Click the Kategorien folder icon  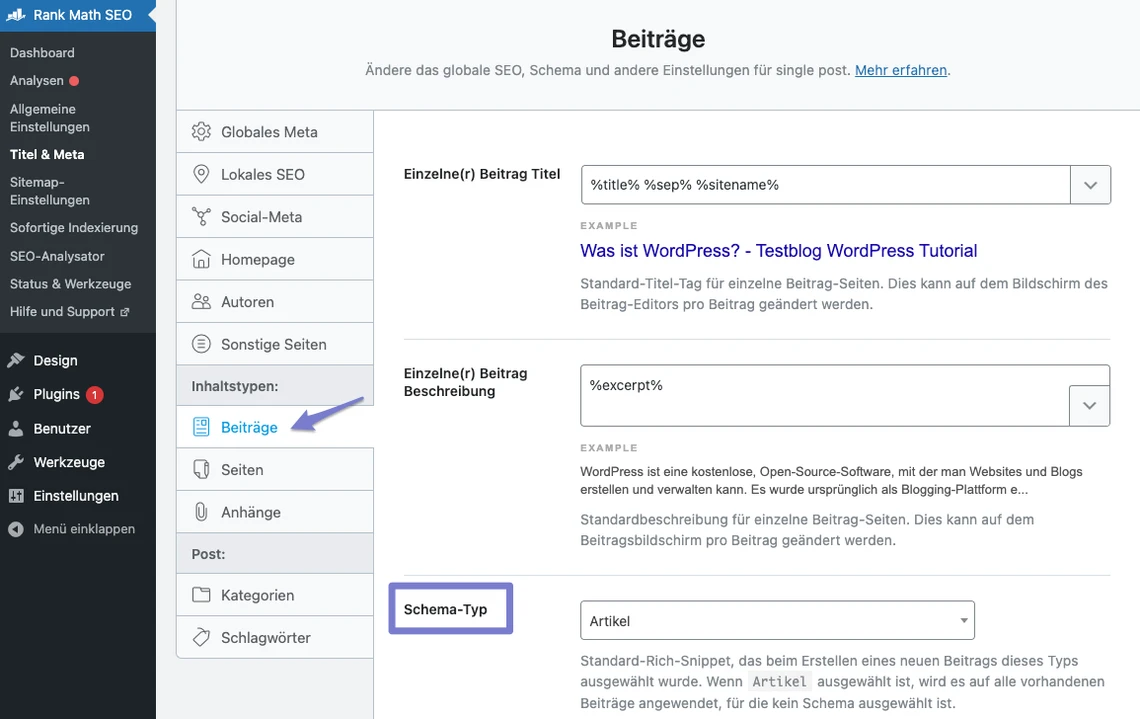click(200, 594)
